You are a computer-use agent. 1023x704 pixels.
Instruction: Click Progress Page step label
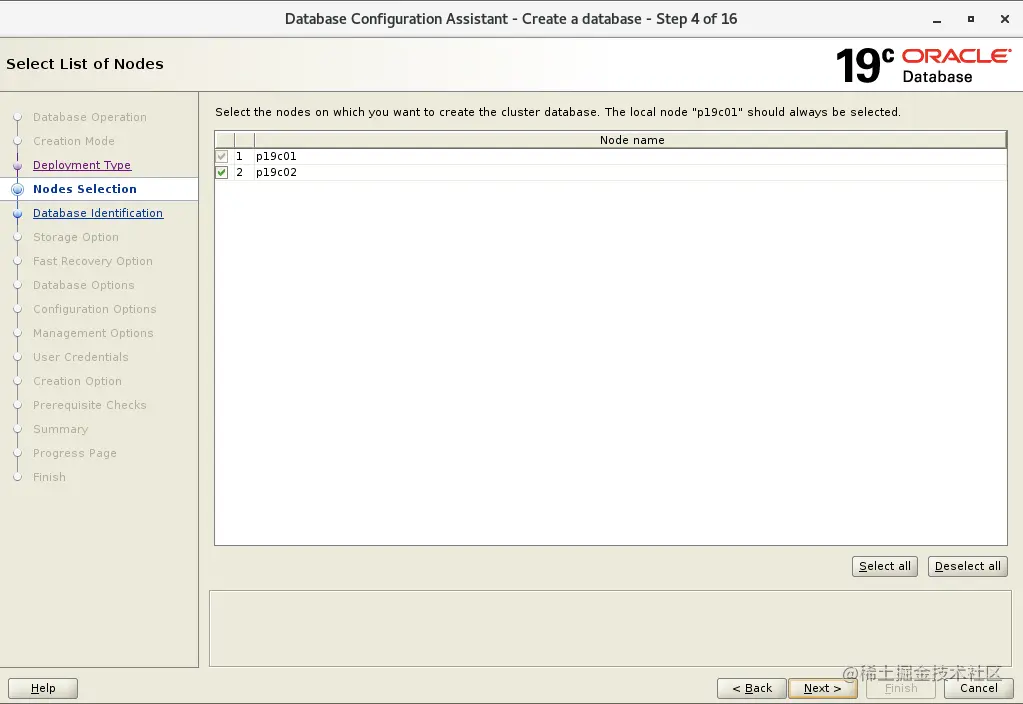pyautogui.click(x=75, y=453)
